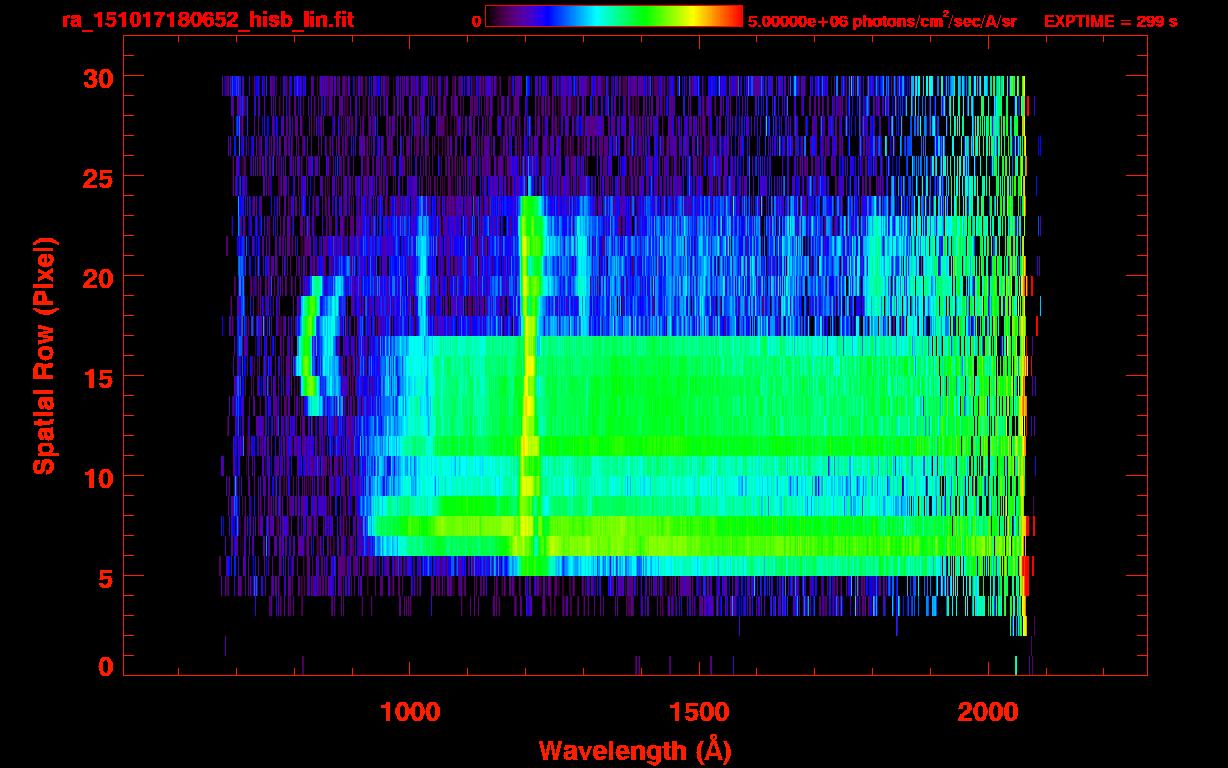Click the EXPTIME = 299 s text
Image resolution: width=1228 pixels, height=768 pixels.
1110,21
